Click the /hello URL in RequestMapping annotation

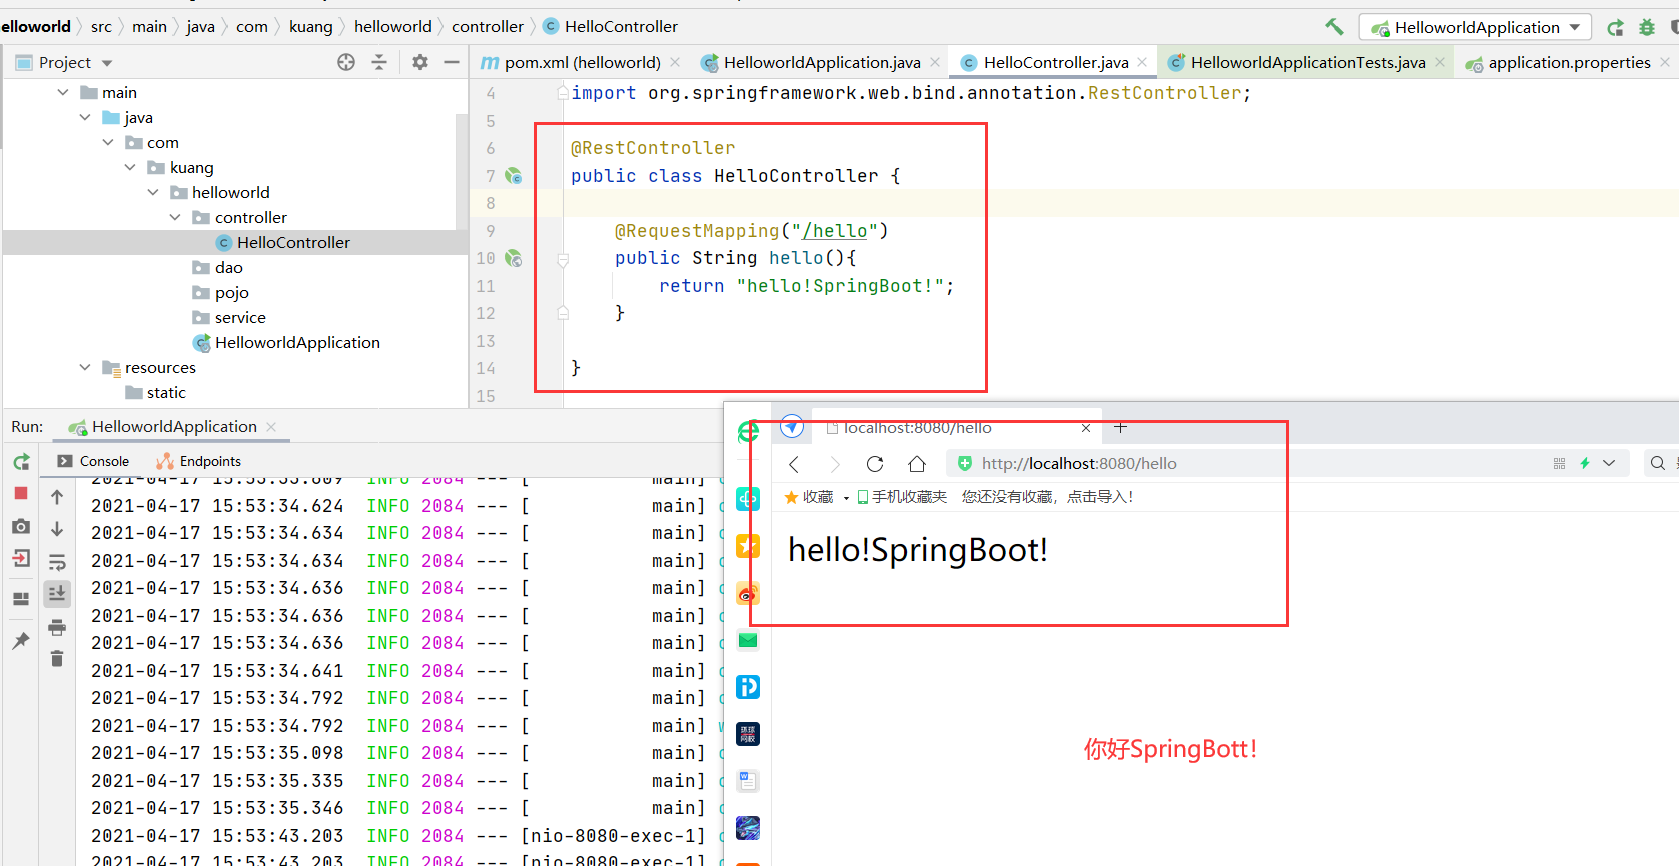[834, 231]
